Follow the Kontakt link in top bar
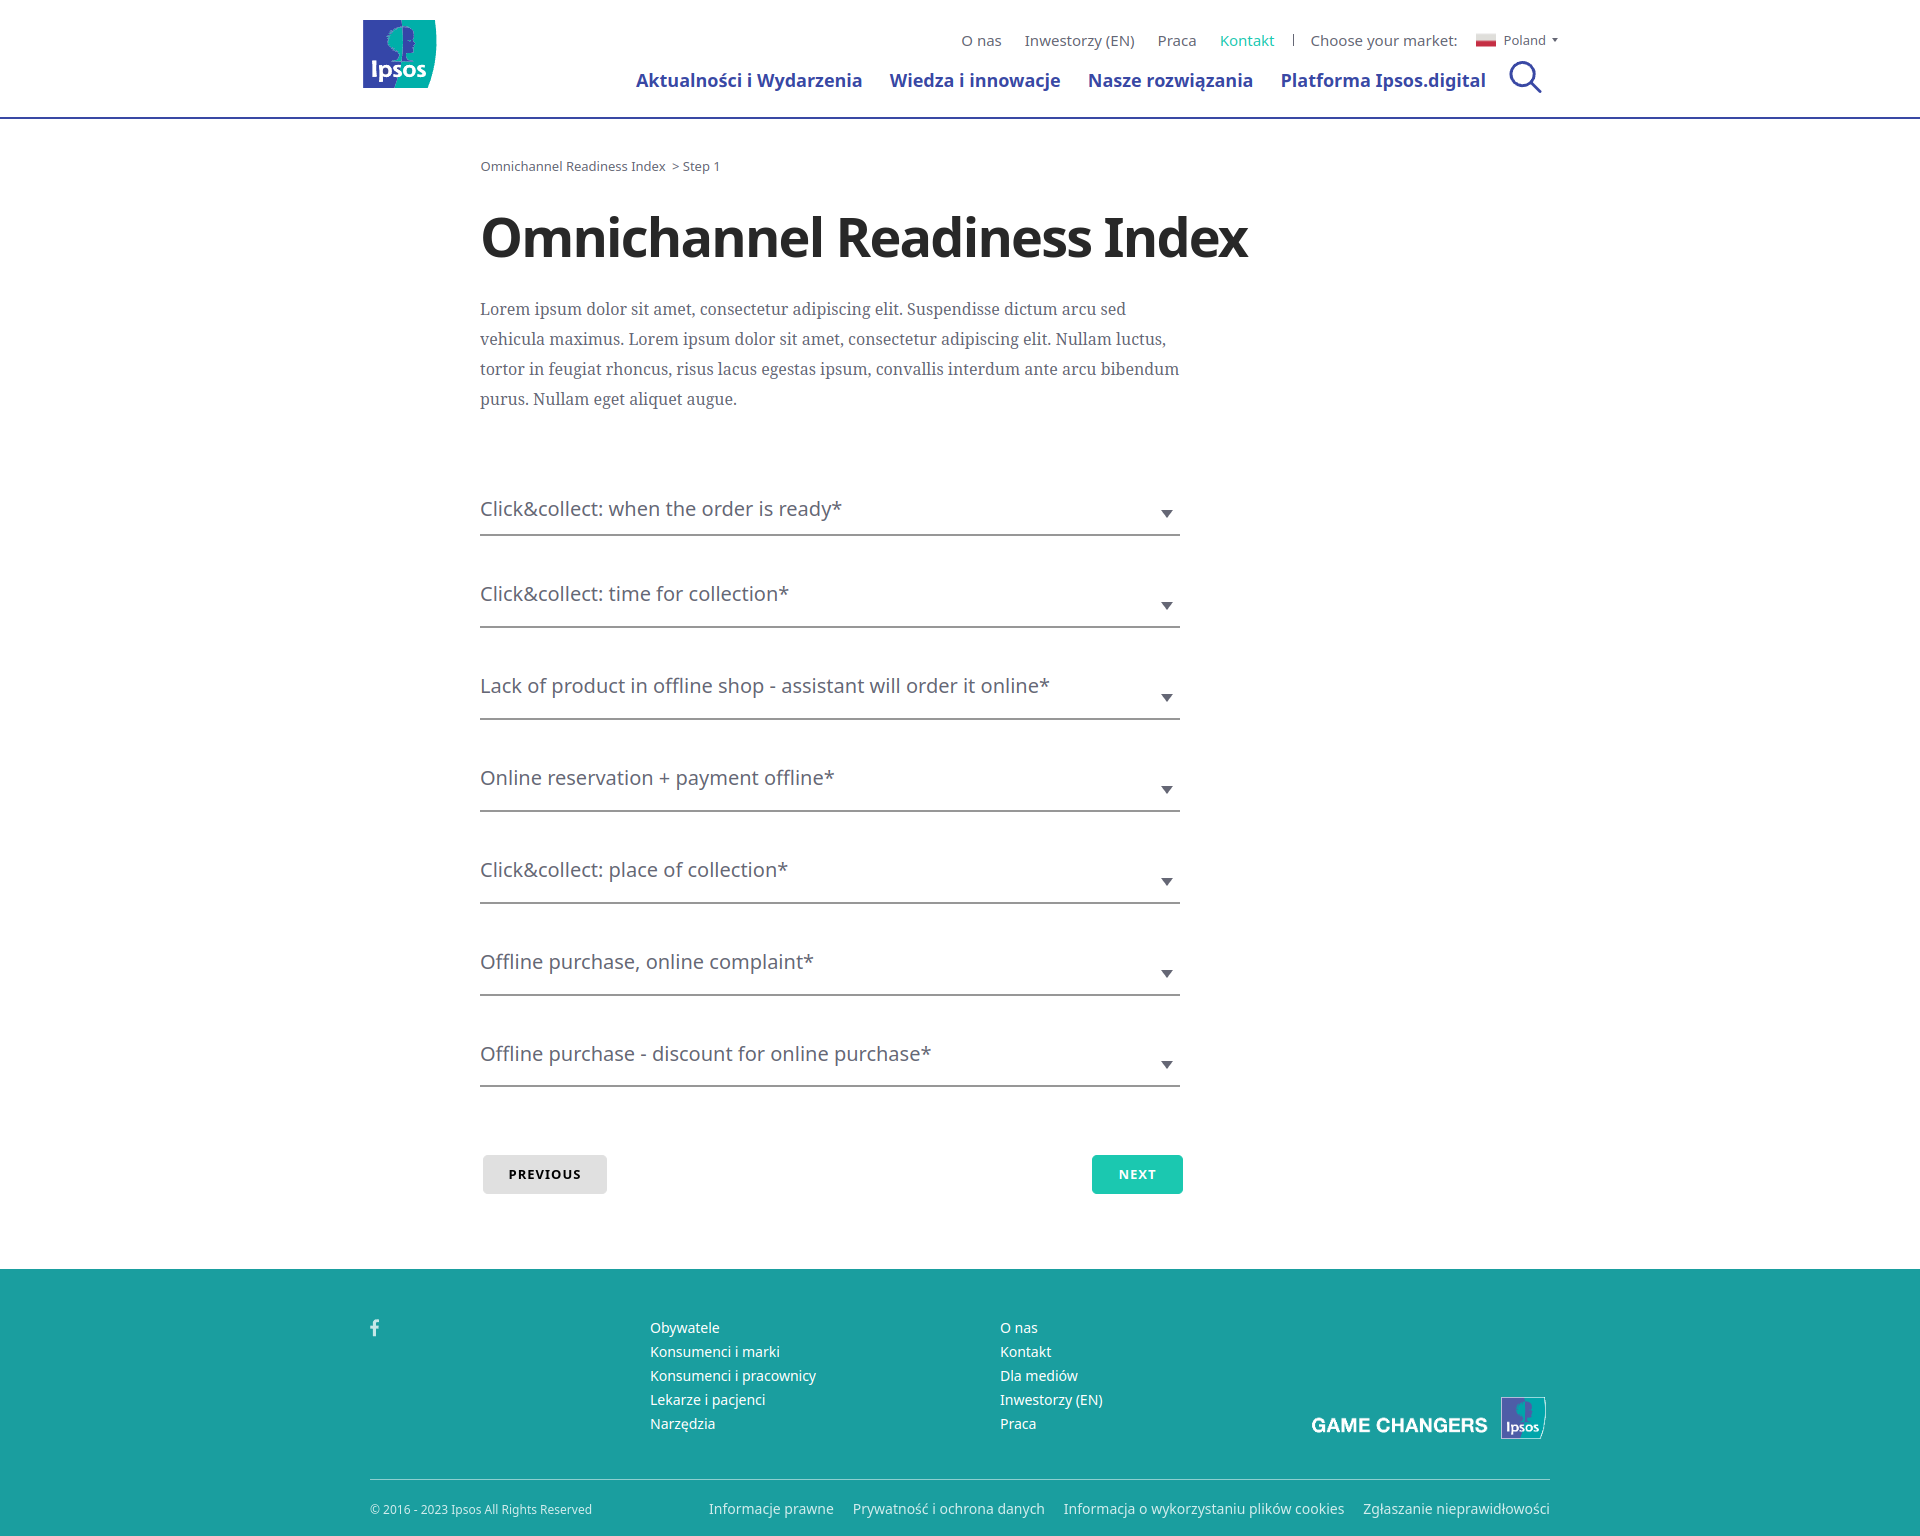The height and width of the screenshot is (1536, 1920). click(1246, 41)
